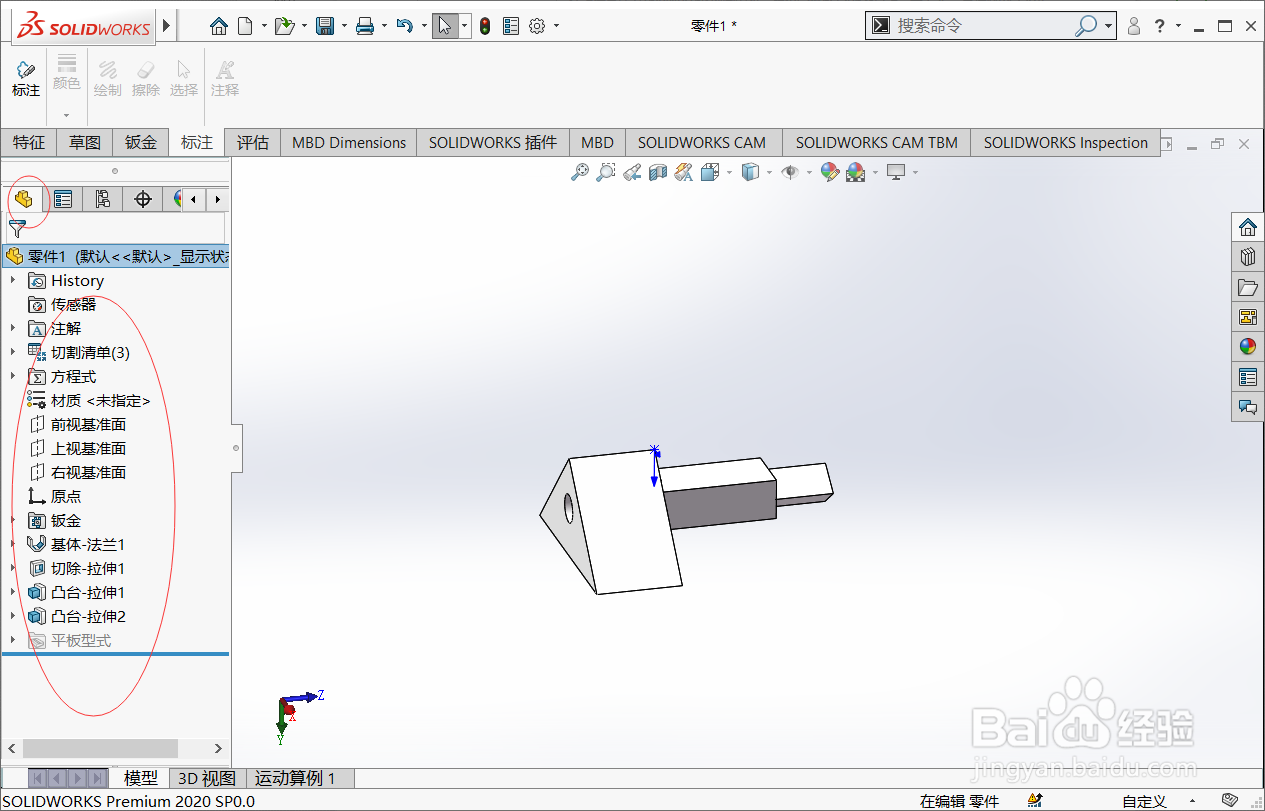Collapse the FeatureManager panel with side handle
Viewport: 1265px width, 811px height.
(236, 447)
